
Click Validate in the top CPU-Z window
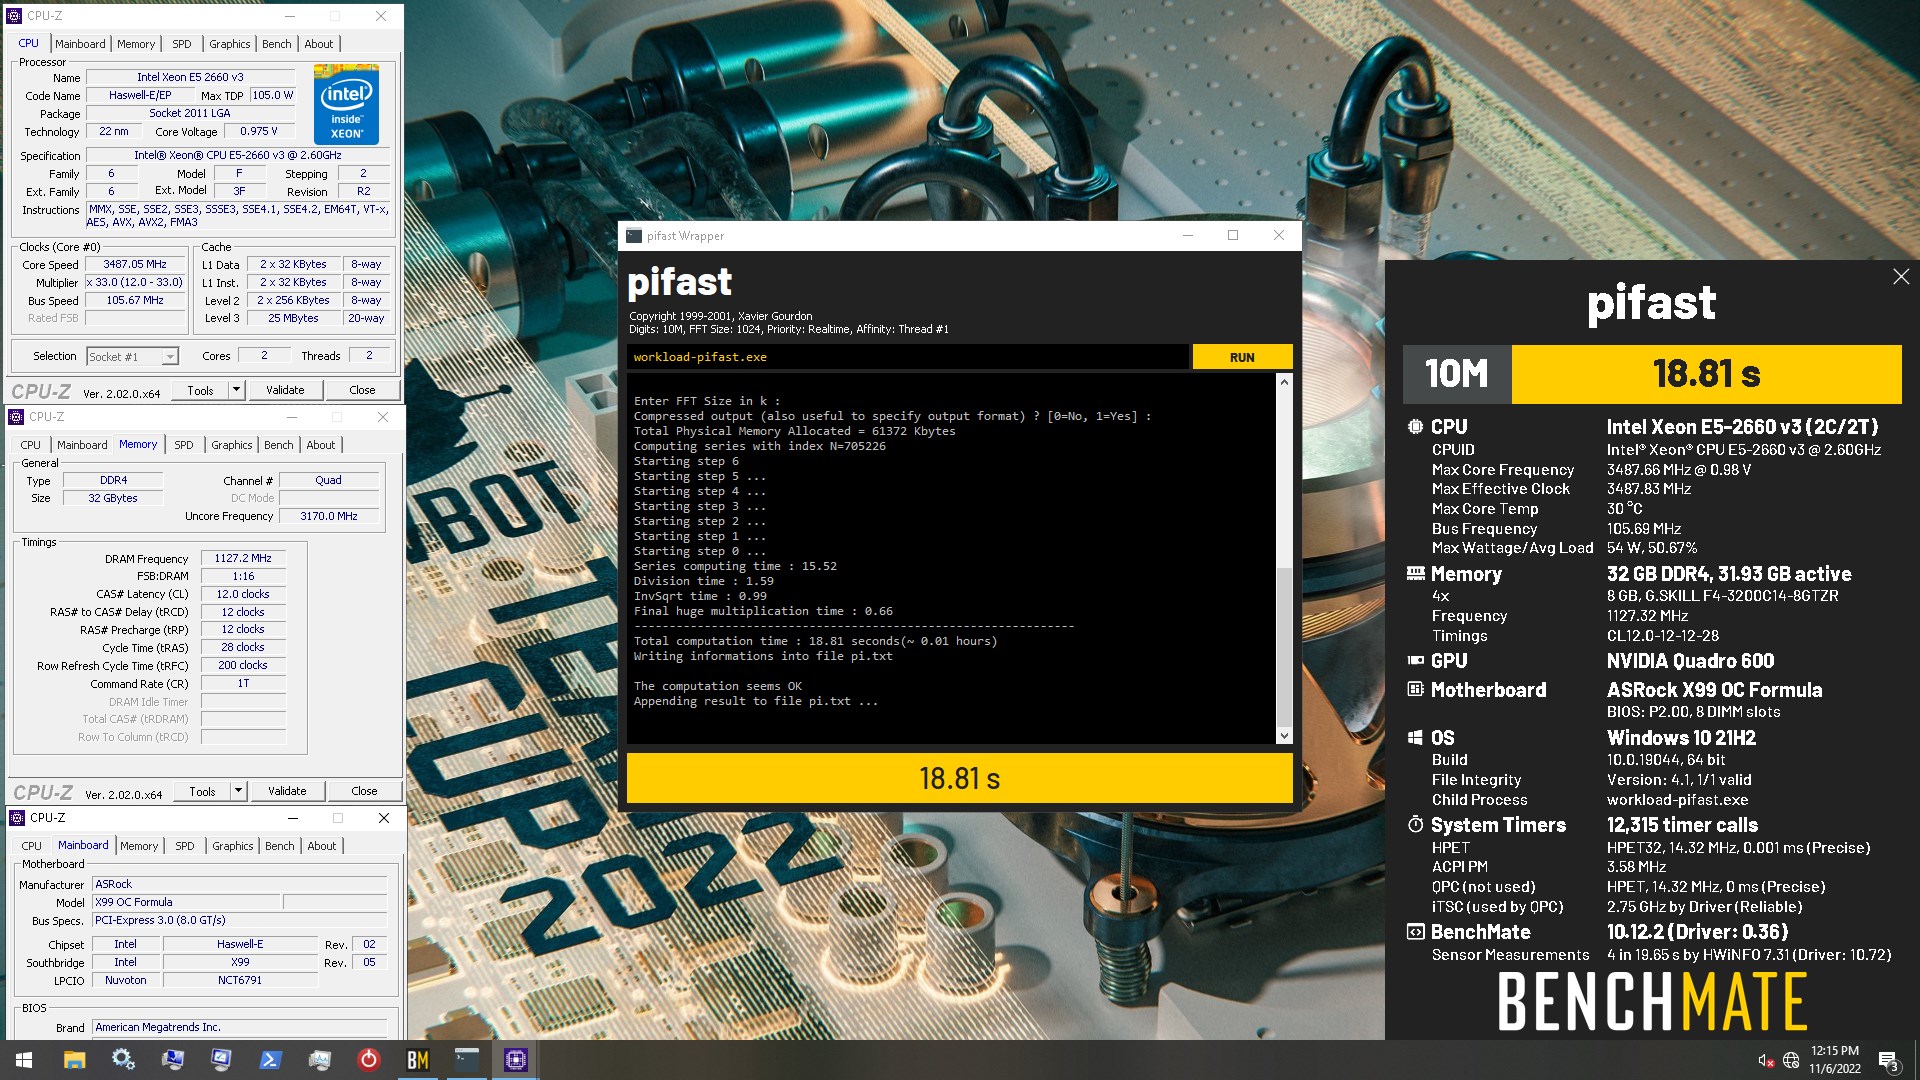(285, 390)
